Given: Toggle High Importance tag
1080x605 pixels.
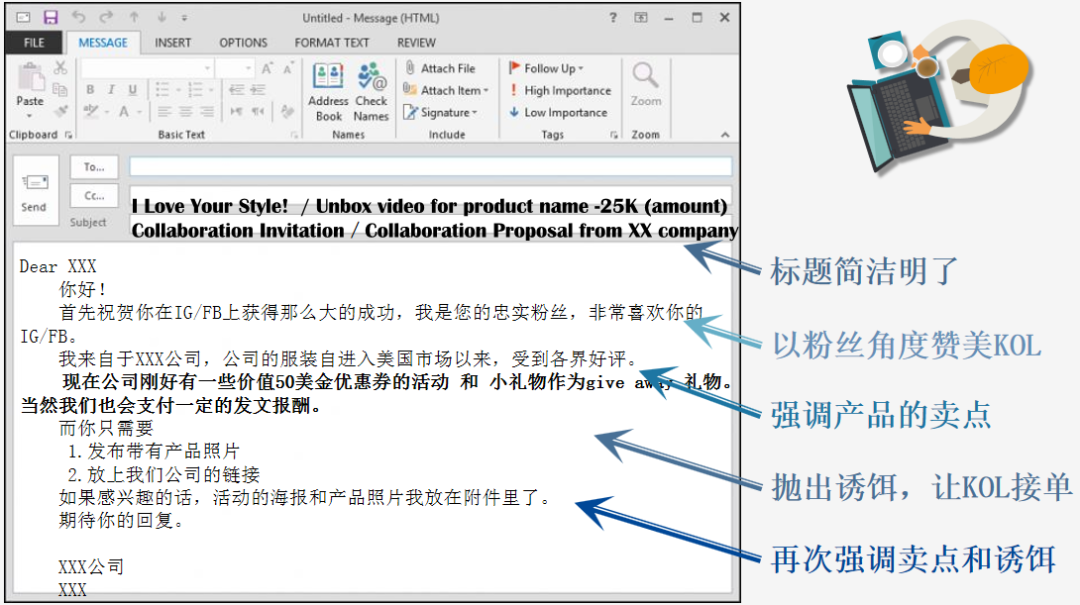Looking at the screenshot, I should pos(560,90).
